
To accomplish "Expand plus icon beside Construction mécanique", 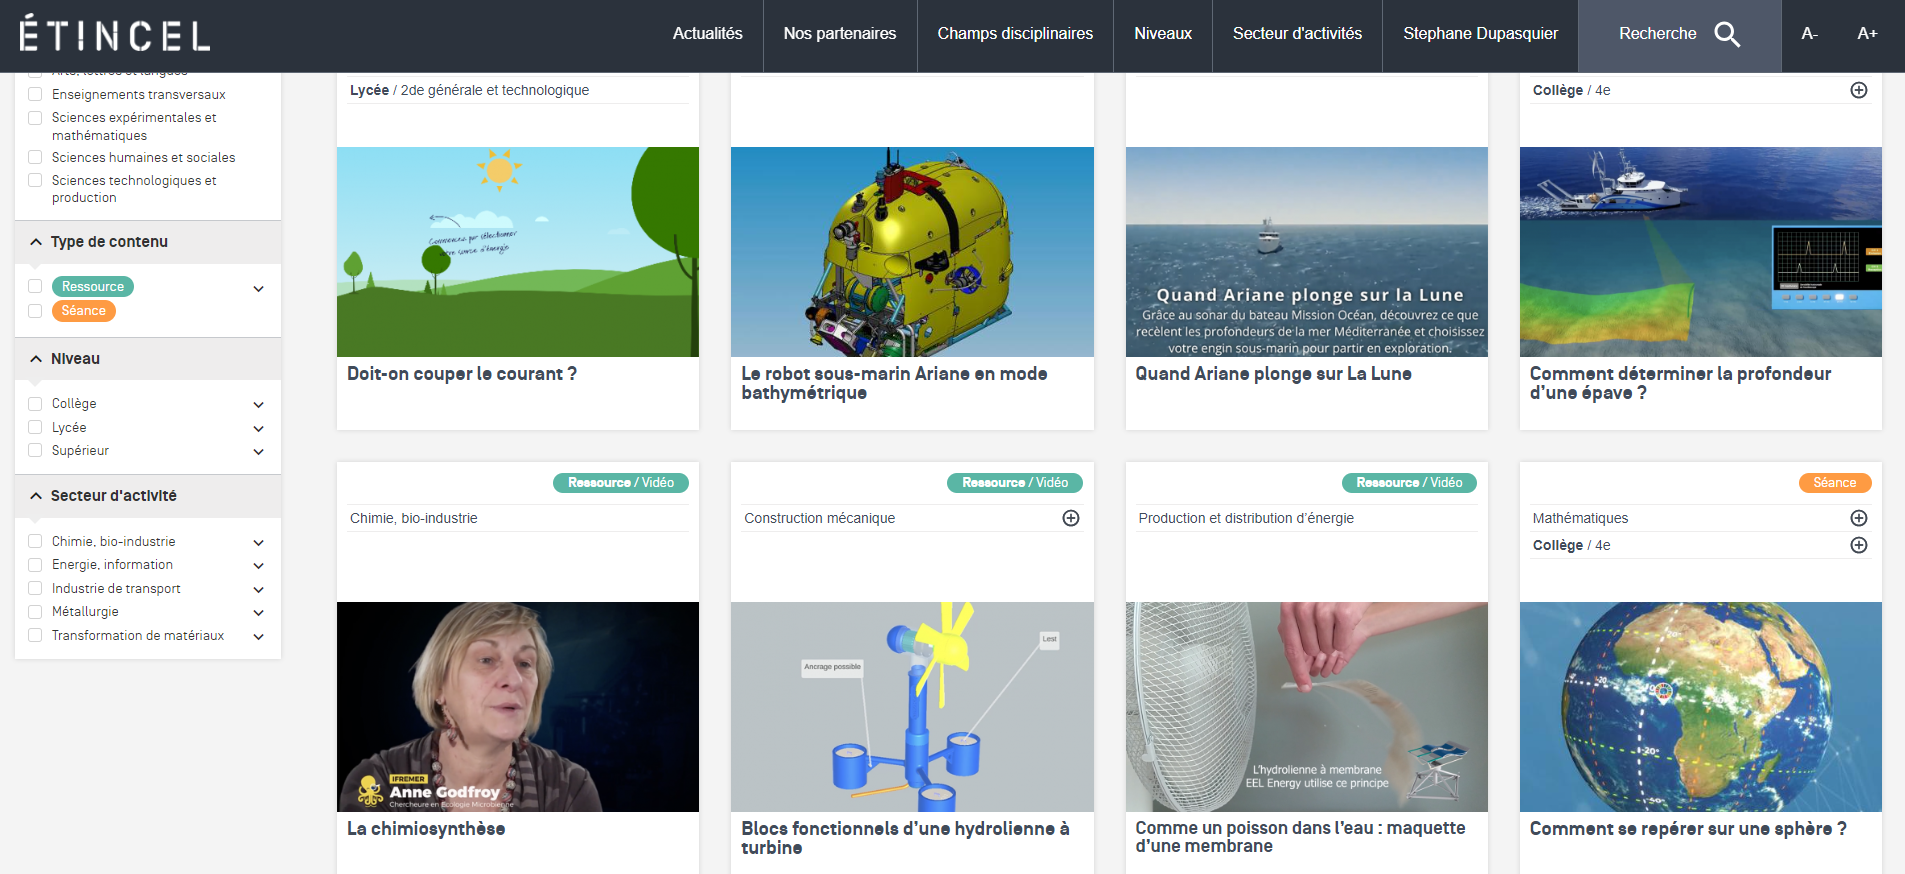I will coord(1071,518).
